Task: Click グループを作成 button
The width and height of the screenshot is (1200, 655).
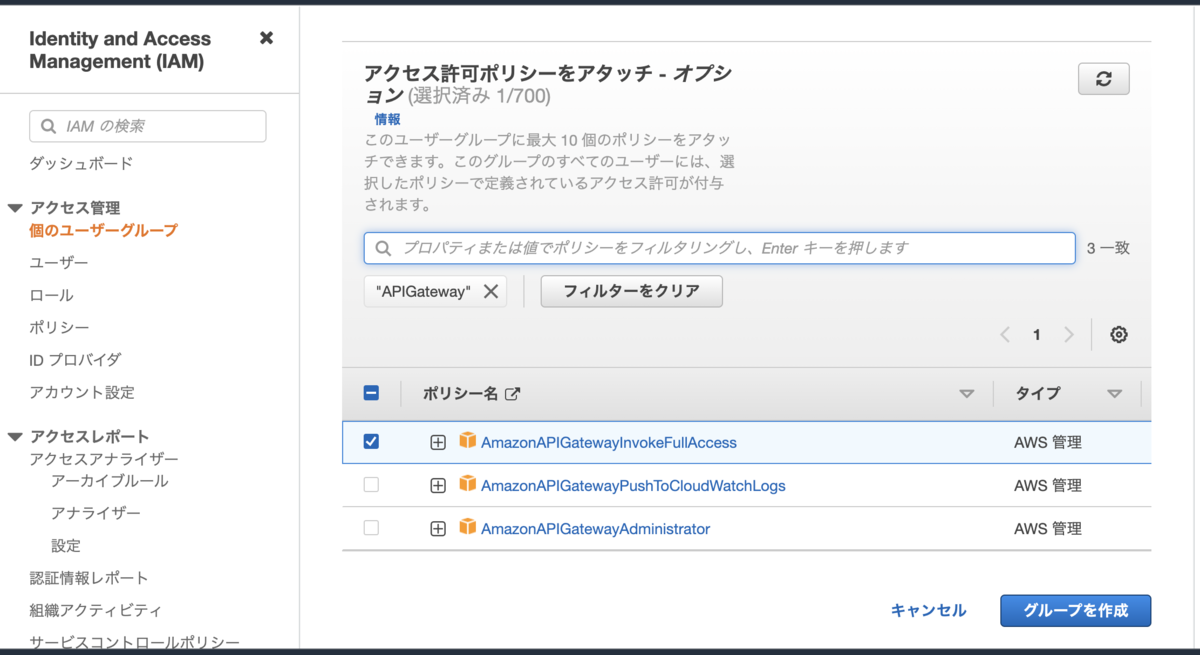Action: point(1075,610)
